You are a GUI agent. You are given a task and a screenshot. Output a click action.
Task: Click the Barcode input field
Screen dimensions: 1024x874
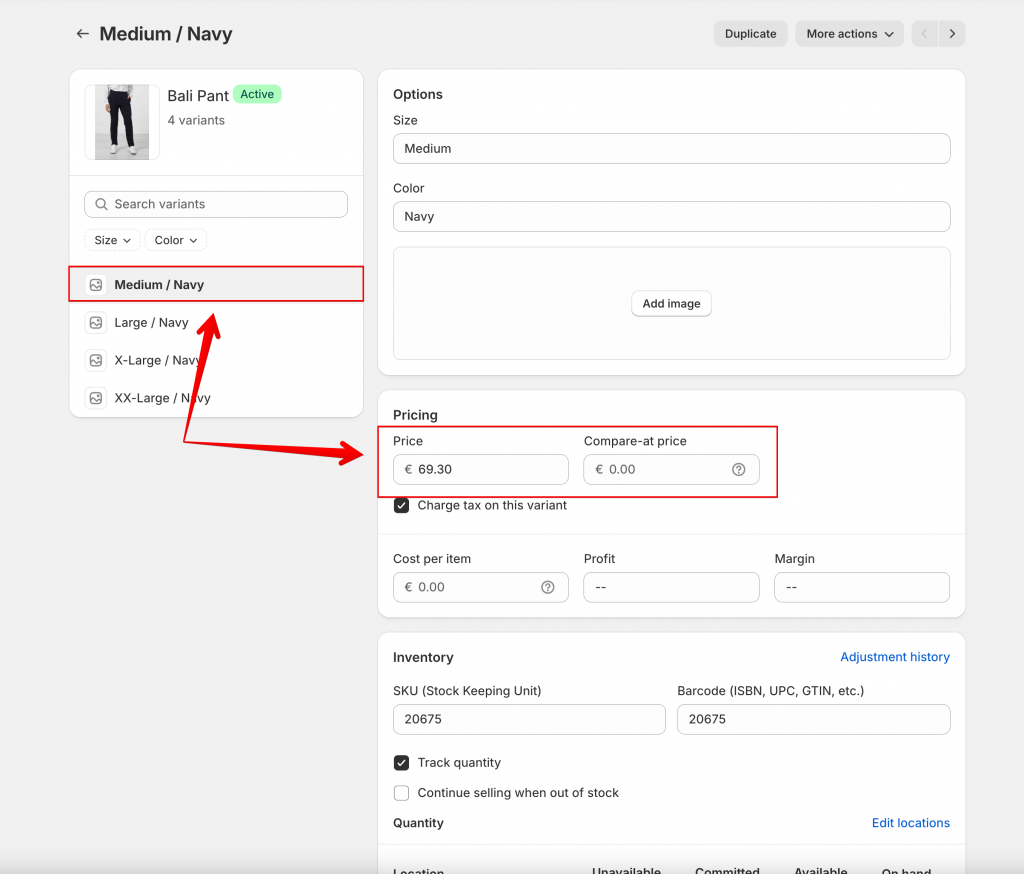tap(814, 719)
